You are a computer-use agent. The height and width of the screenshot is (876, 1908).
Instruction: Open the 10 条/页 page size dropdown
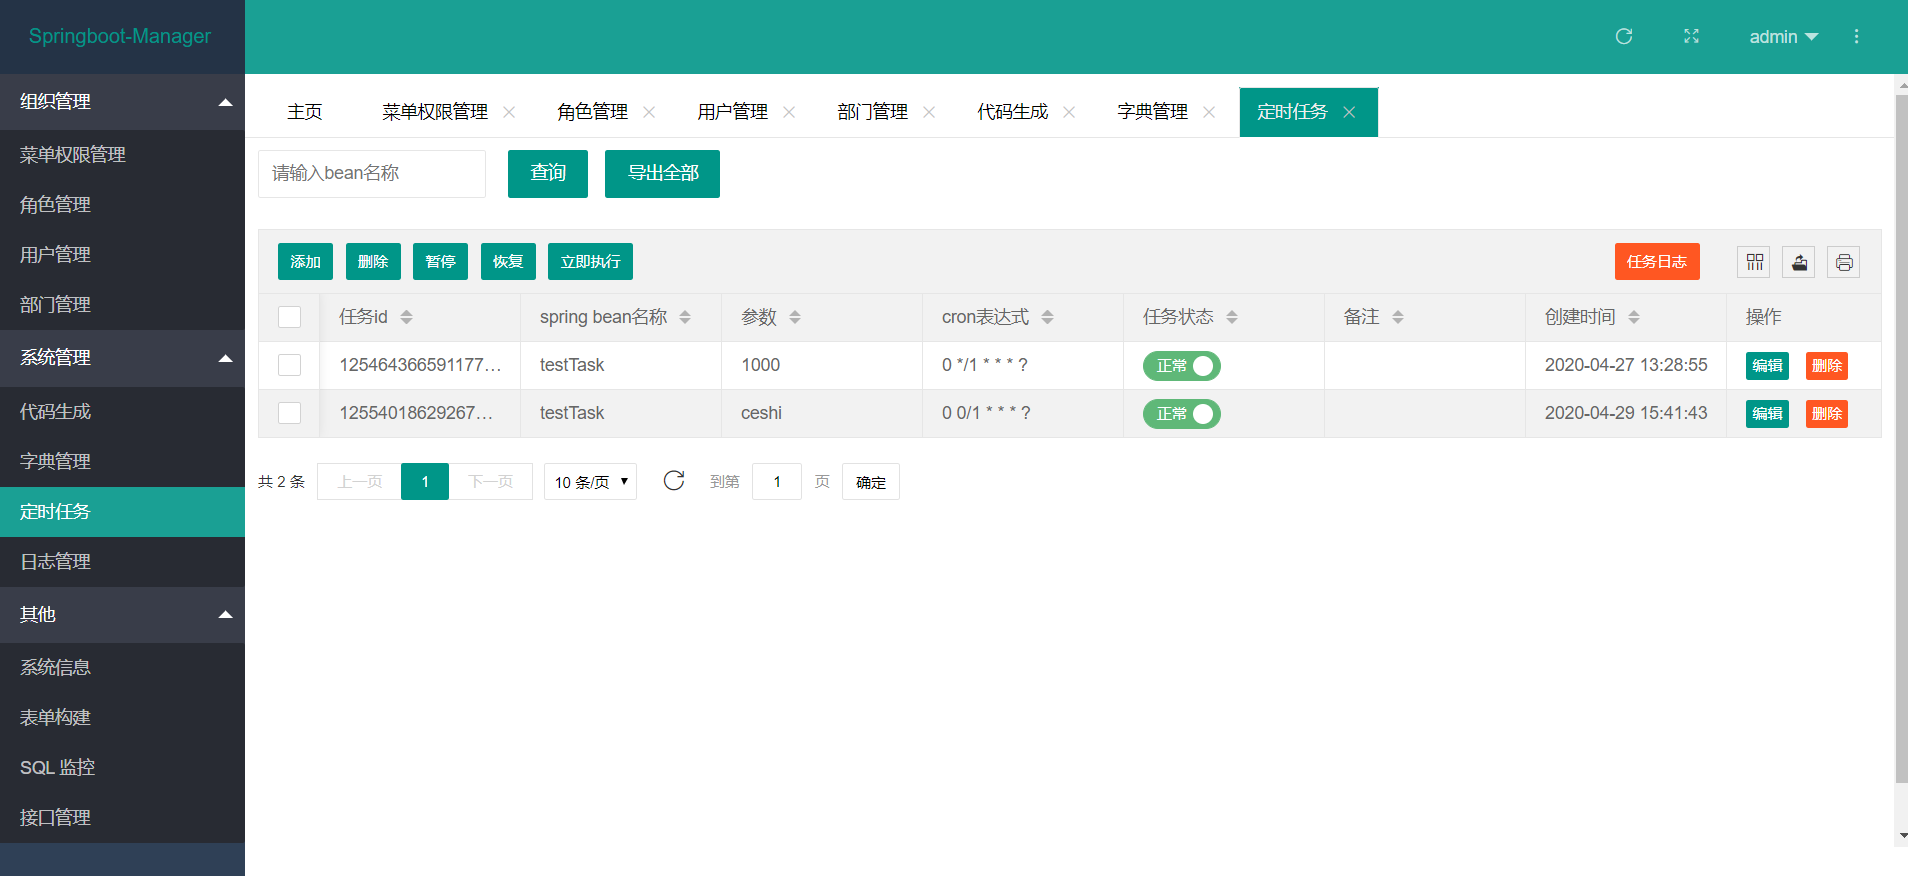coord(590,482)
